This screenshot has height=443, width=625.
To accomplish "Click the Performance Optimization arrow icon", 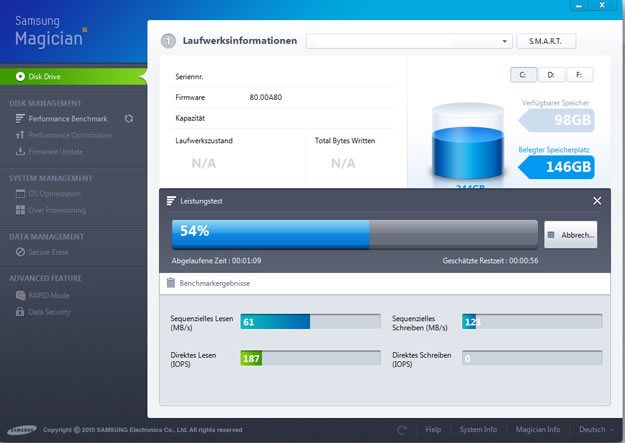I will point(20,135).
